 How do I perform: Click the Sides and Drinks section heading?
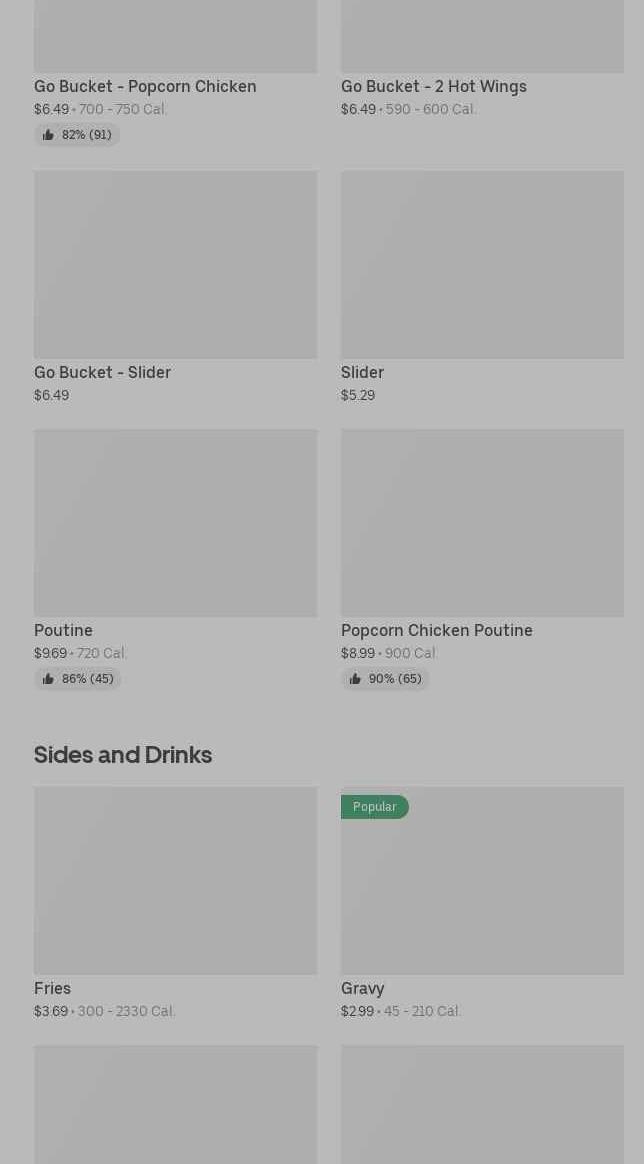123,755
